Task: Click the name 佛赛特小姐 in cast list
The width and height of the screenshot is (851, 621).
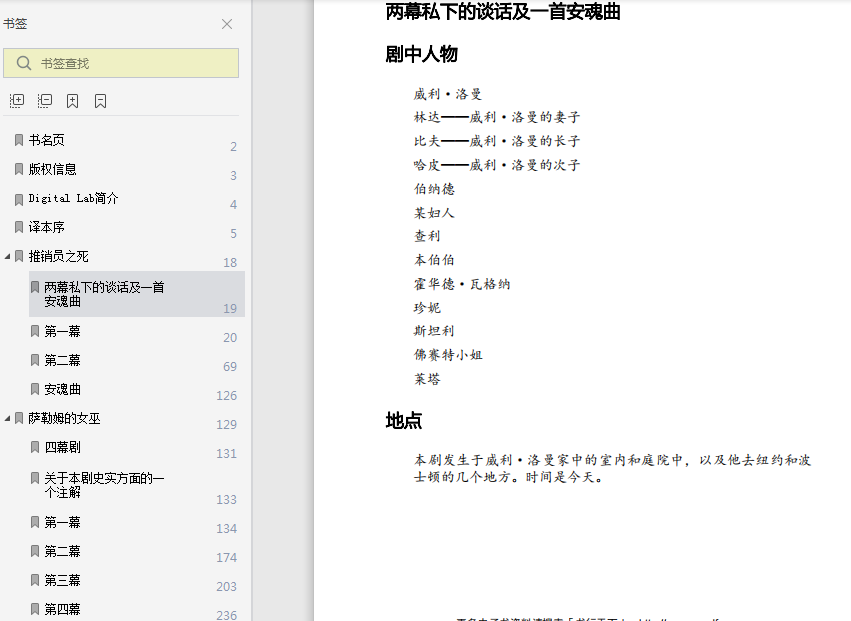Action: [x=448, y=355]
